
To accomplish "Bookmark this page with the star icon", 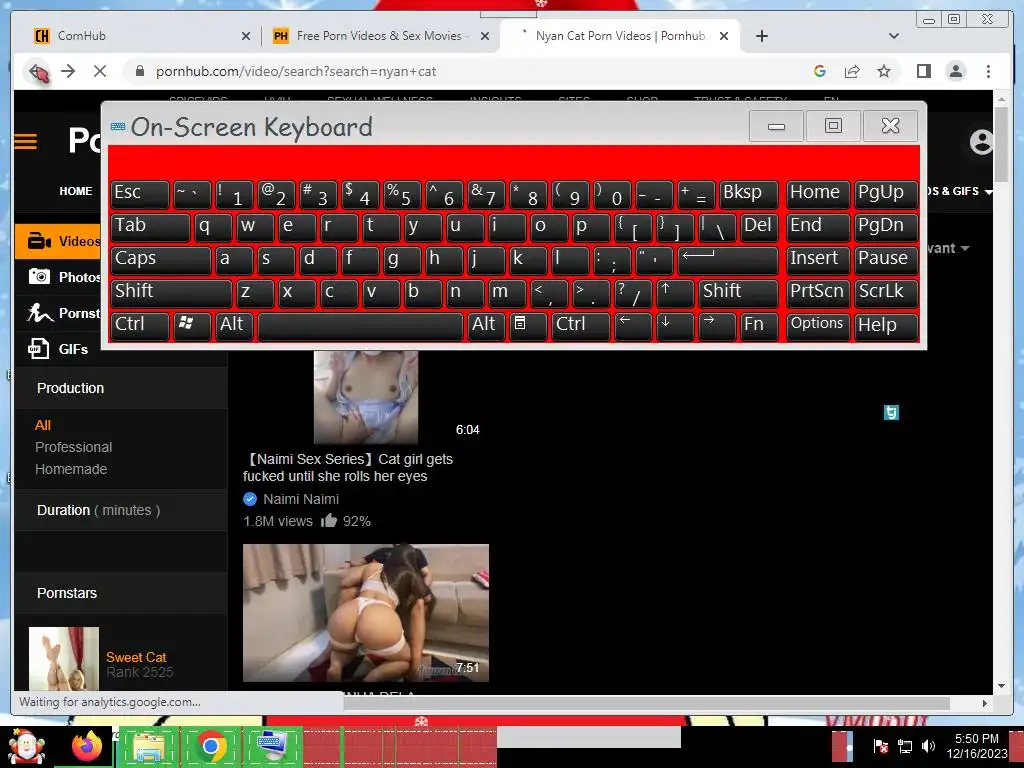I will click(884, 71).
